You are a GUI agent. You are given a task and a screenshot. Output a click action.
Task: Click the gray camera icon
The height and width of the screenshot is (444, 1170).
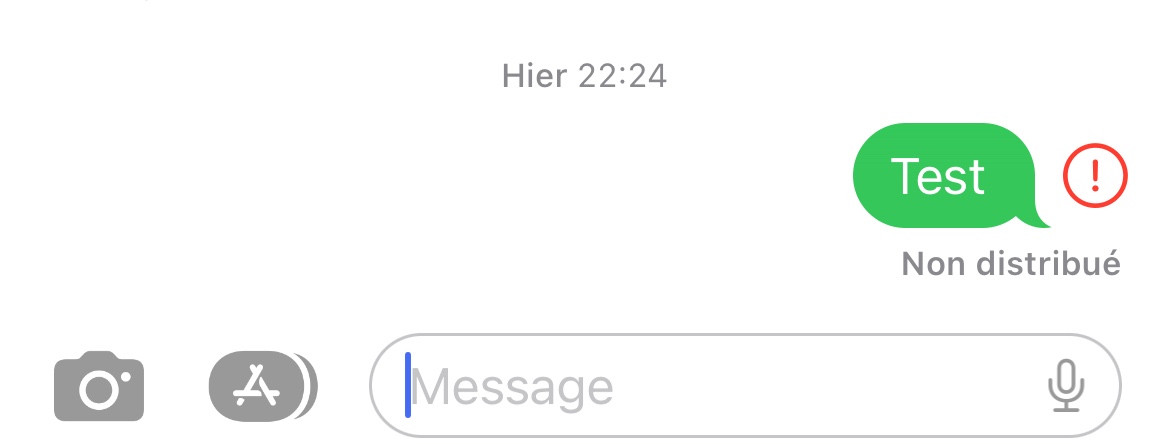tap(98, 386)
